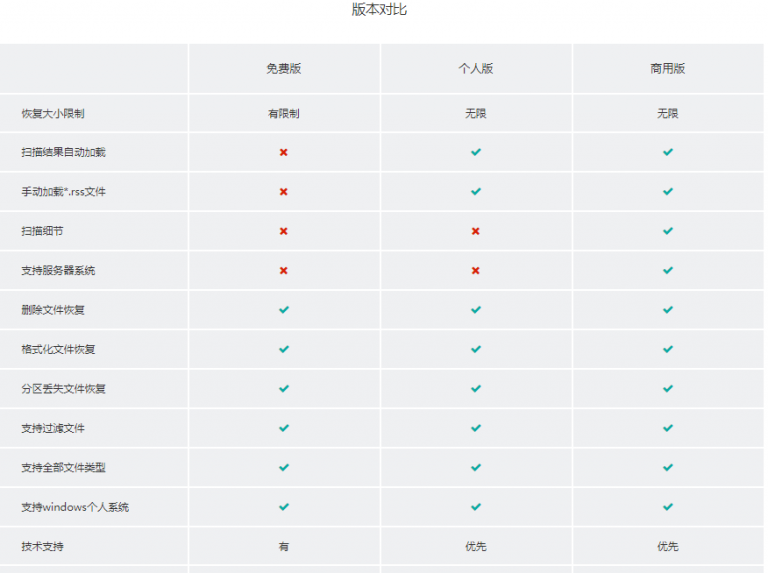Click red cross for 免费版 手动加载*.rss文件
Viewport: 768px width, 573px height.
tap(283, 191)
